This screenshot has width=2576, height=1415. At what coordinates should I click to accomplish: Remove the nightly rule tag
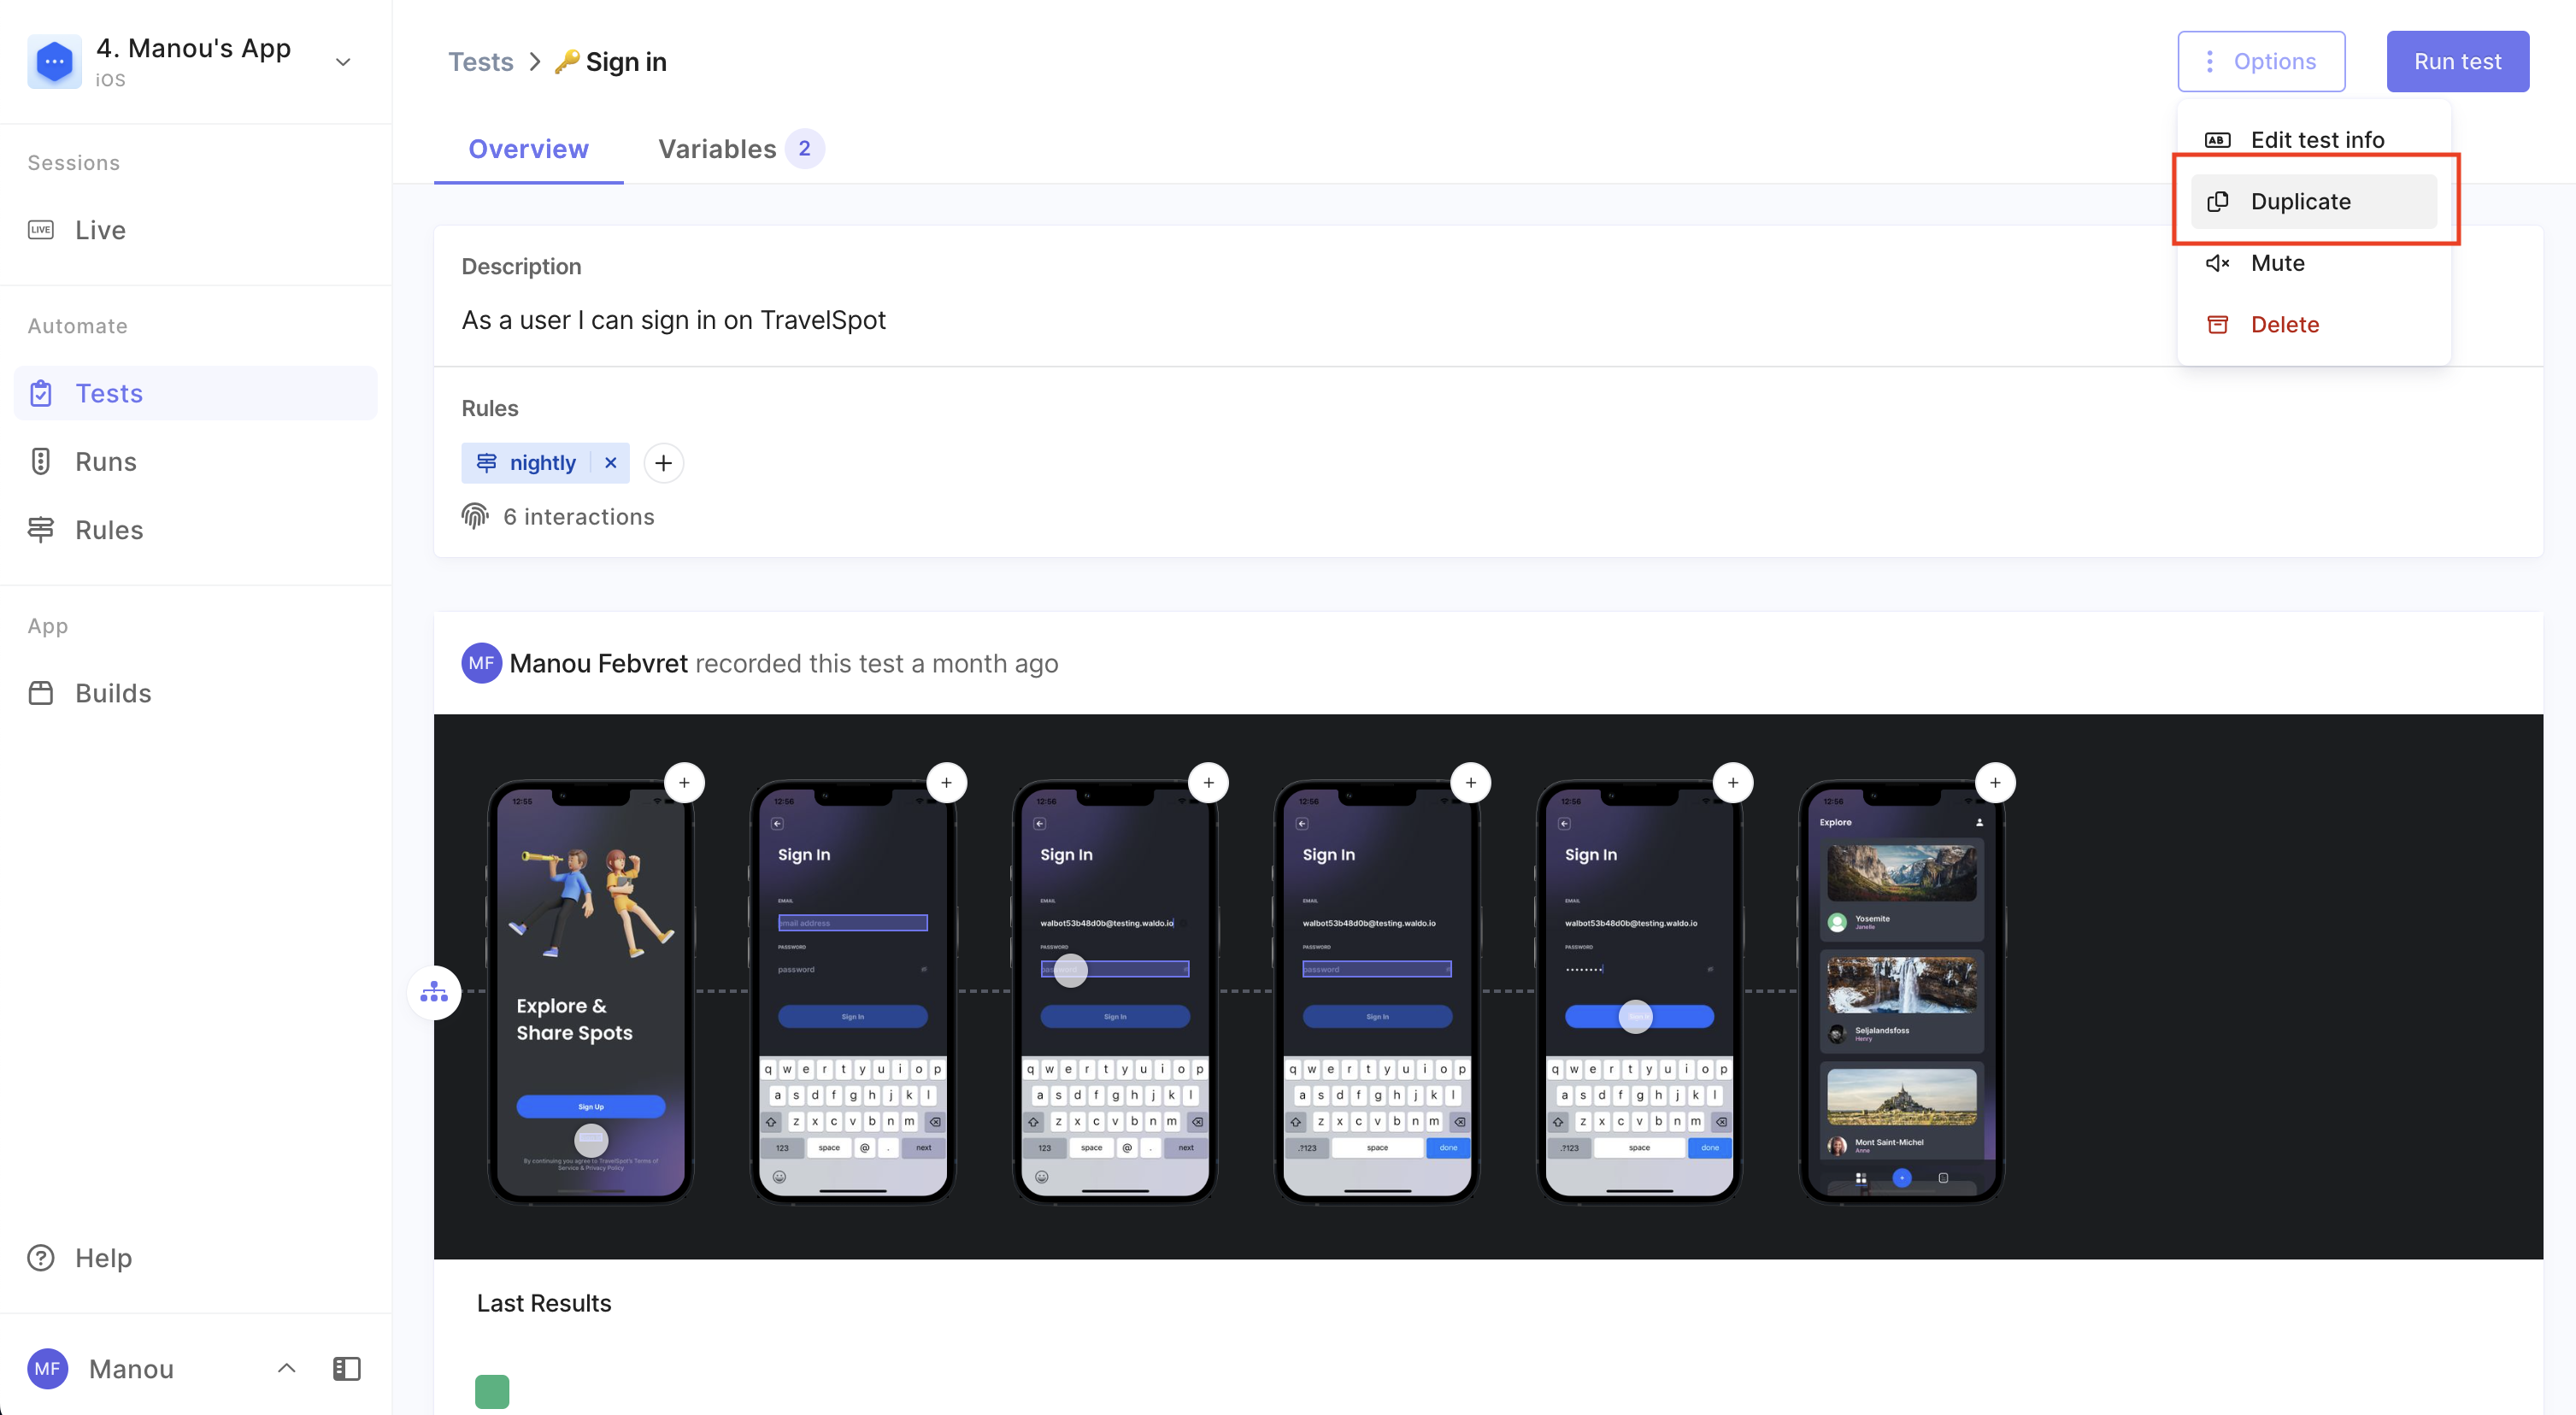point(610,463)
